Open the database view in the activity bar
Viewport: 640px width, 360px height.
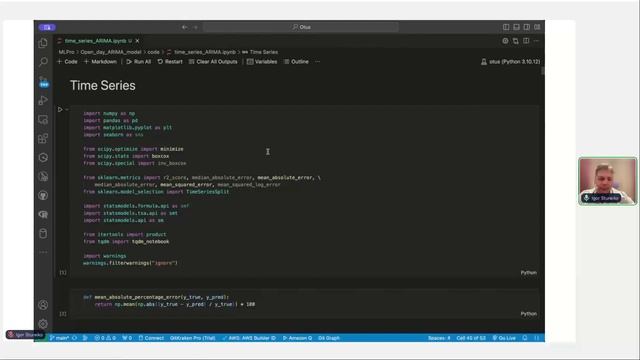click(43, 233)
